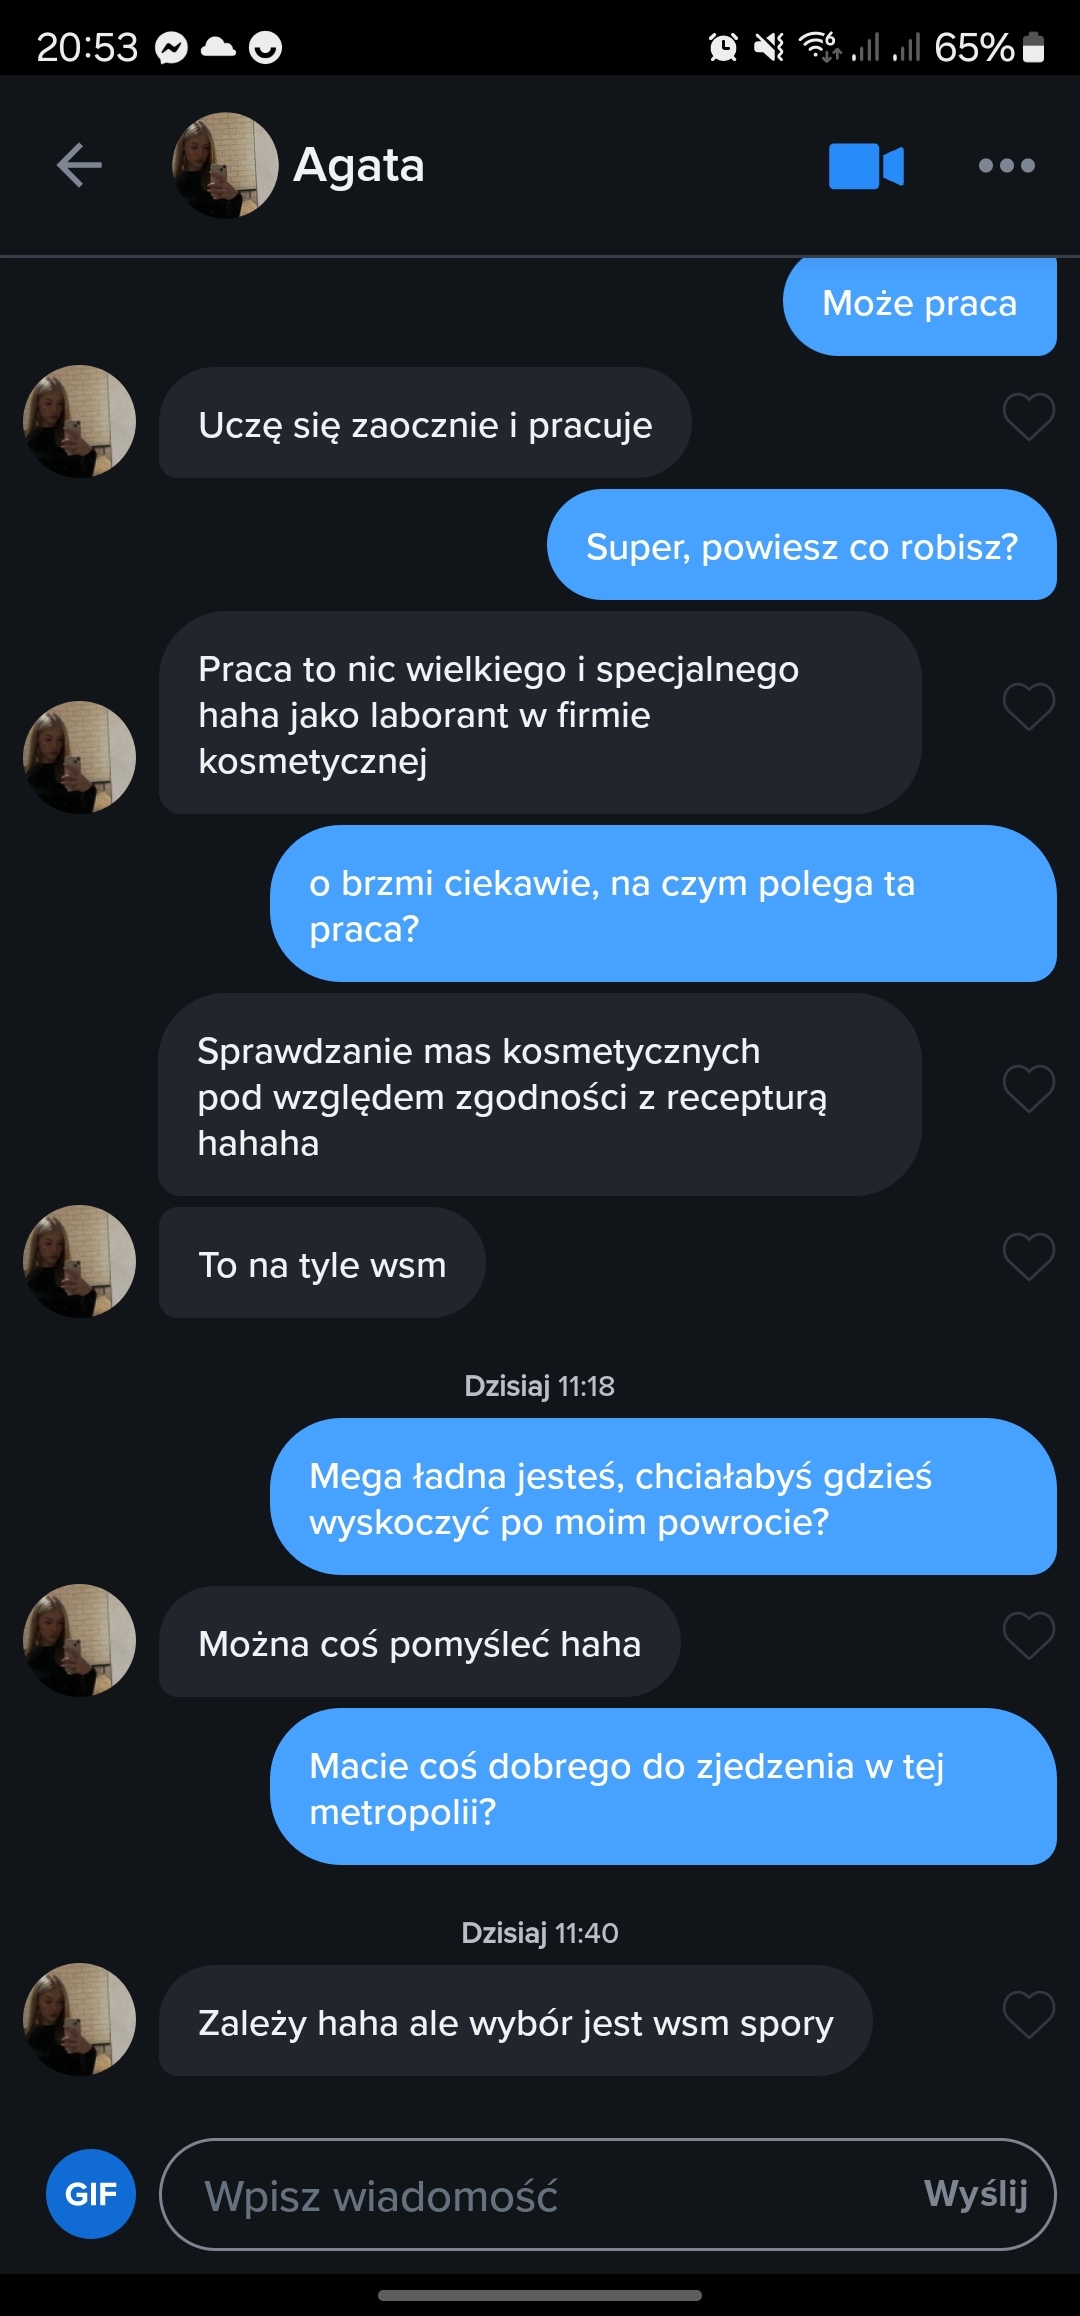This screenshot has height=2316, width=1080.
Task: Open Agata's profile photo in header
Action: 224,165
